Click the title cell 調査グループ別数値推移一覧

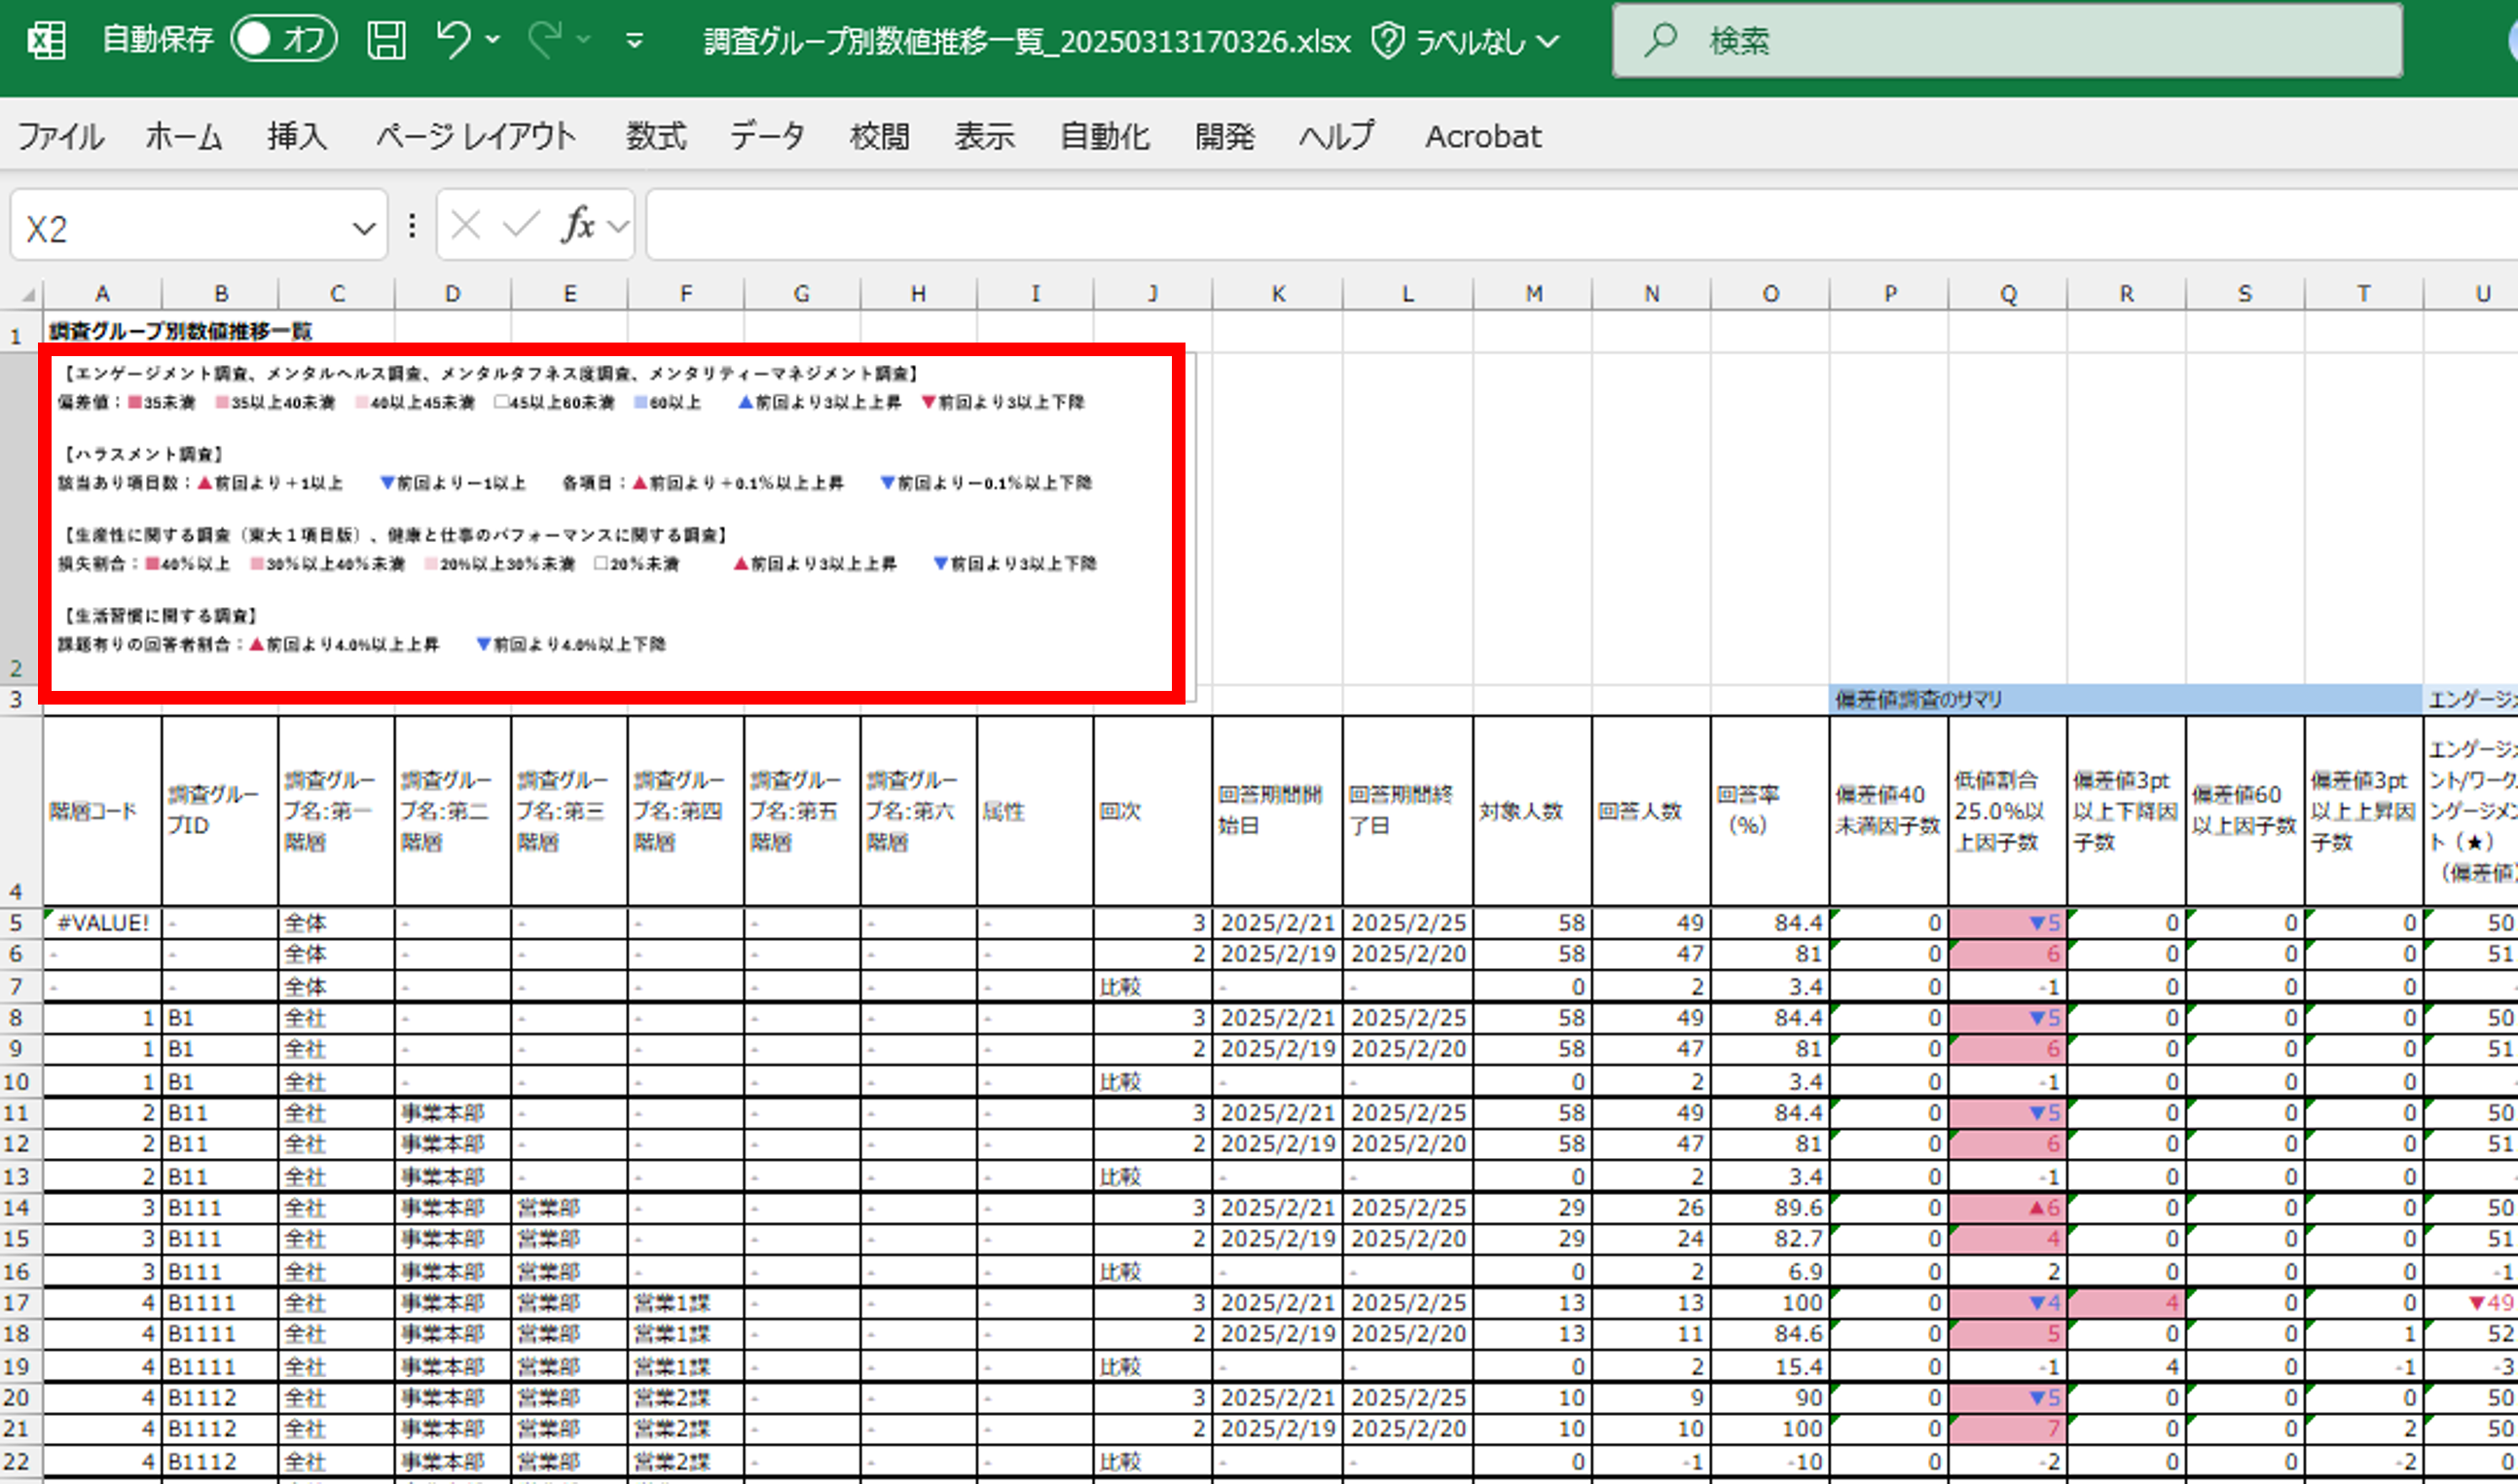[181, 331]
